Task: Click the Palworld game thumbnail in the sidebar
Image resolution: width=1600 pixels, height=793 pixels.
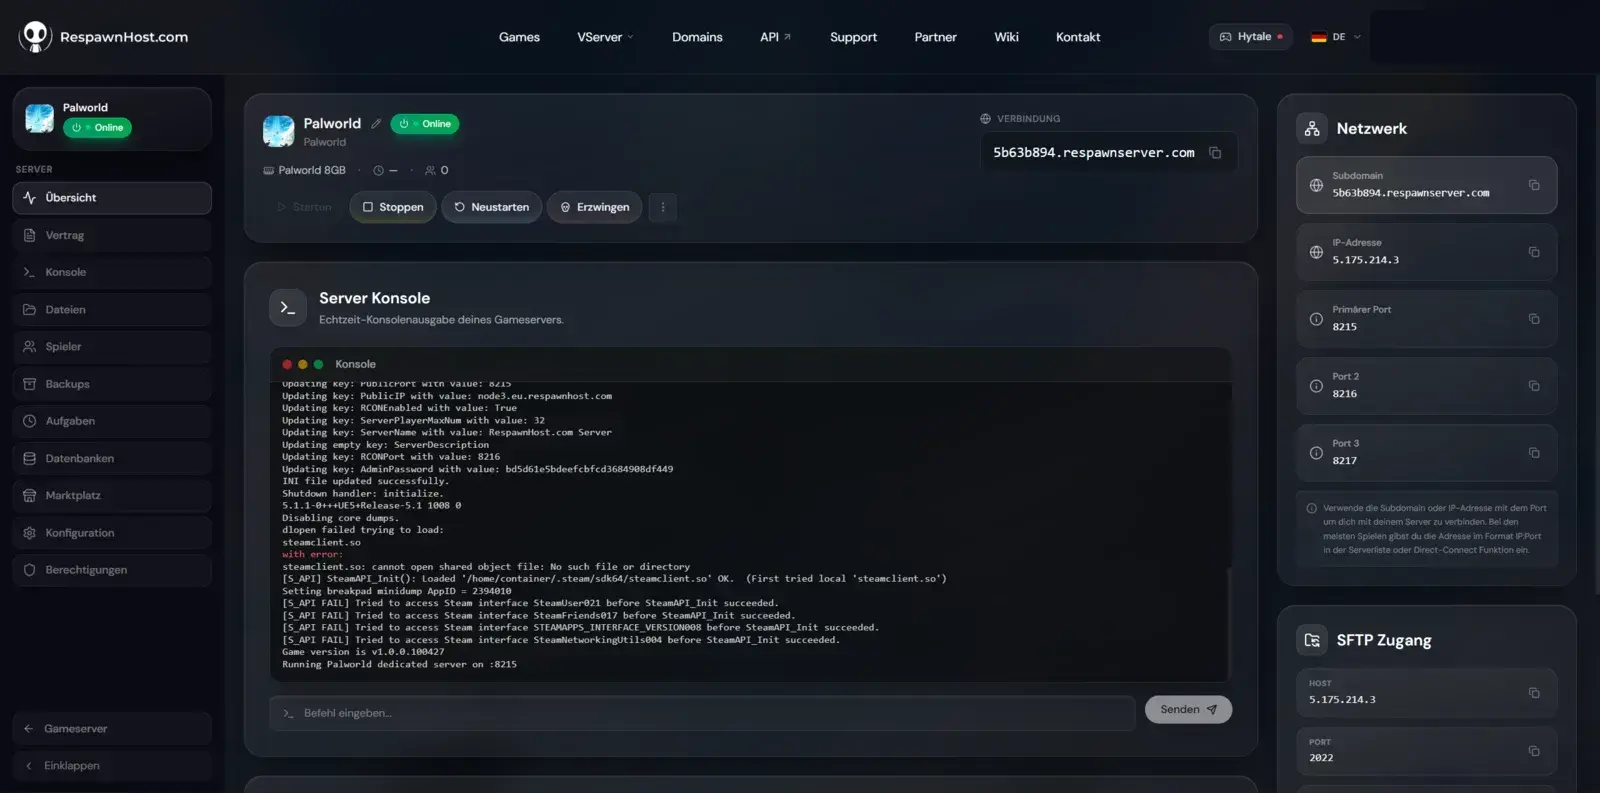Action: coord(40,118)
